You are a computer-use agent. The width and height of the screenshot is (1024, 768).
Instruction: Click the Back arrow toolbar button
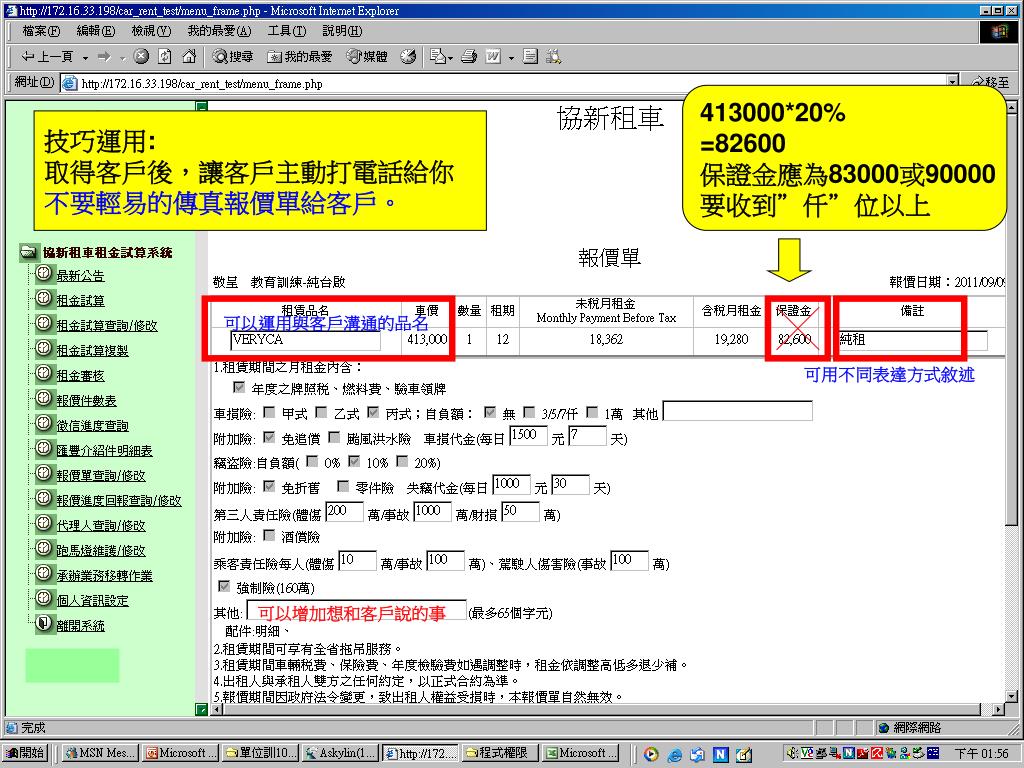[x=47, y=57]
